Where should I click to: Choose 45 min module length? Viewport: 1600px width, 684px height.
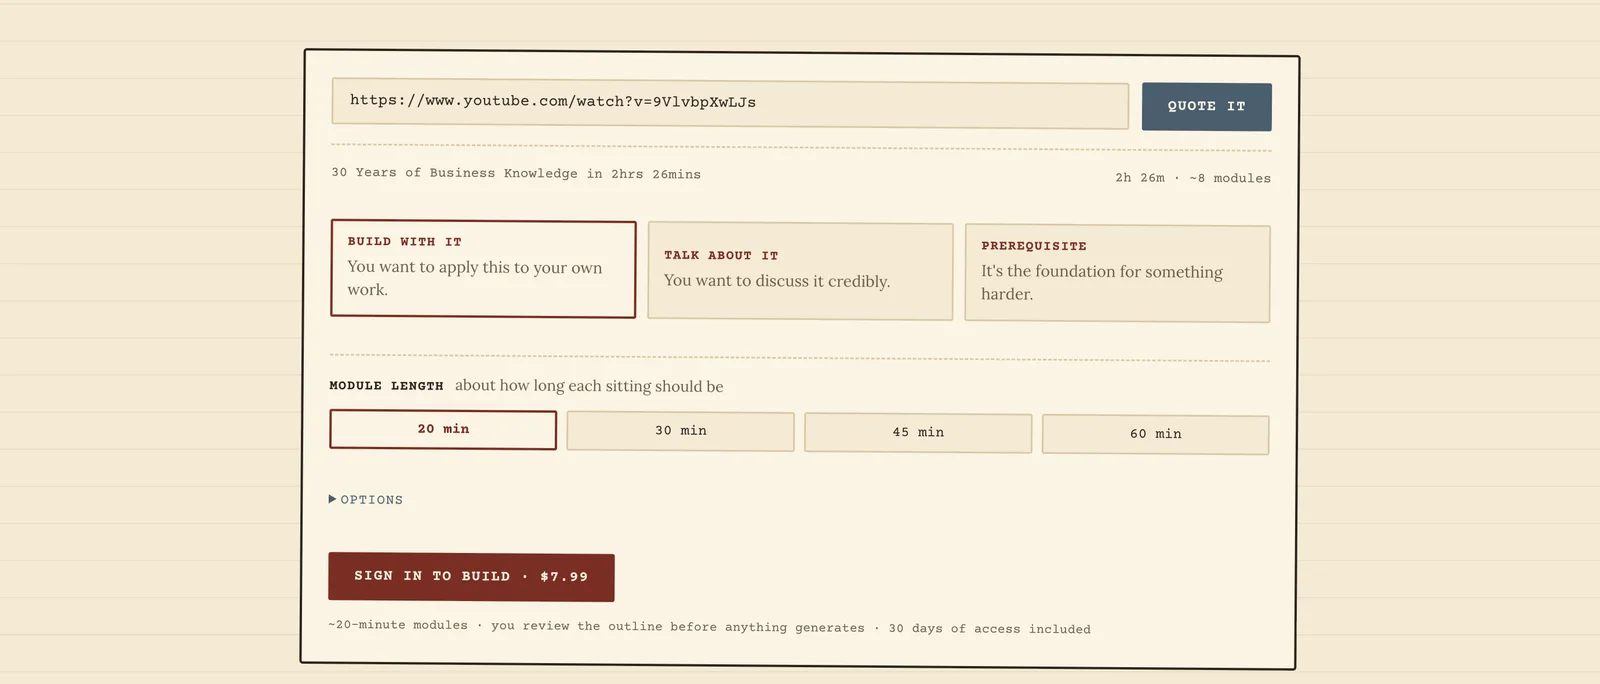918,432
